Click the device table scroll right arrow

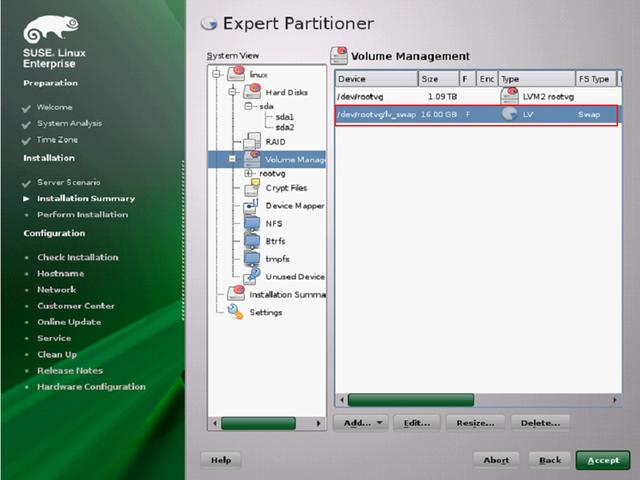point(615,400)
